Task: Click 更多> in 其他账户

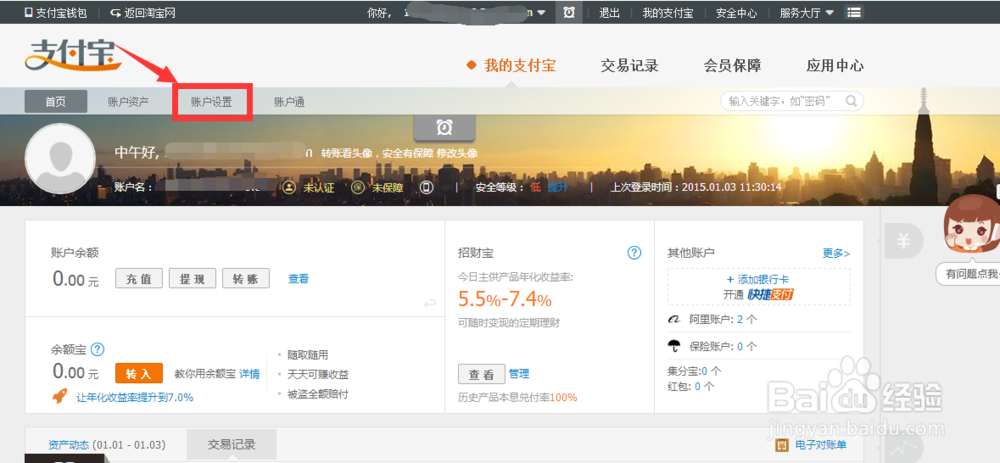Action: click(836, 253)
